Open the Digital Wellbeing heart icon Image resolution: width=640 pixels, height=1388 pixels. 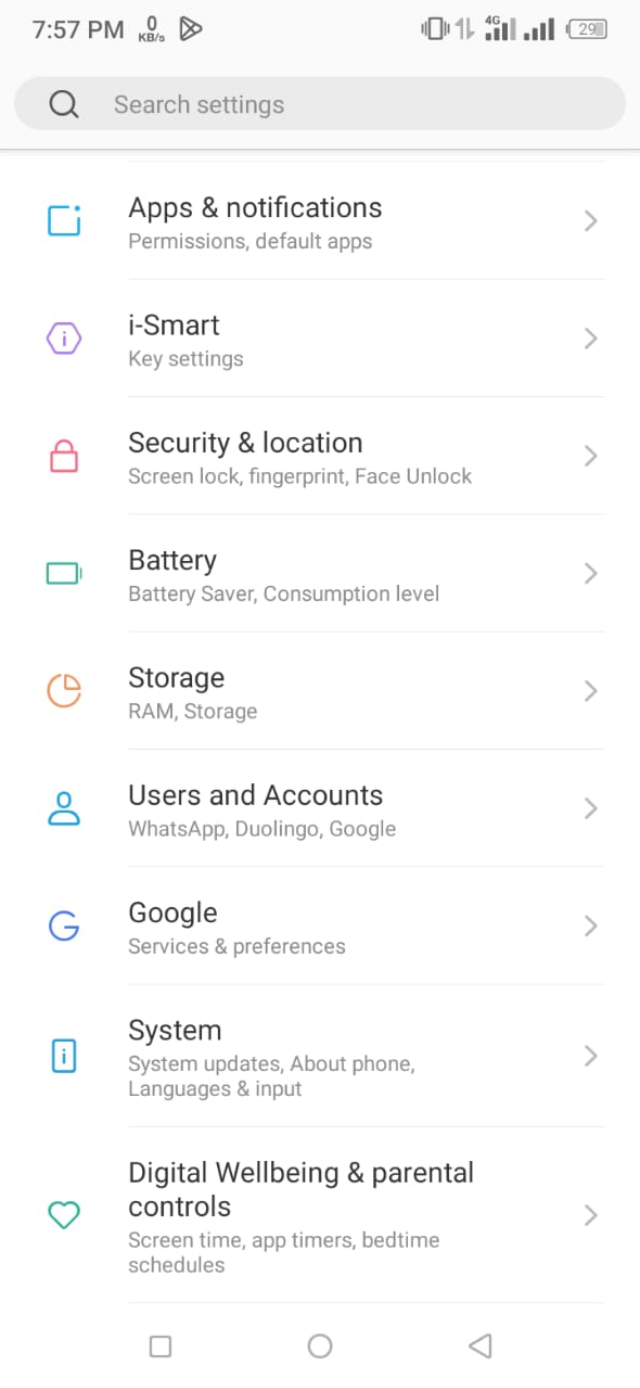tap(63, 1215)
